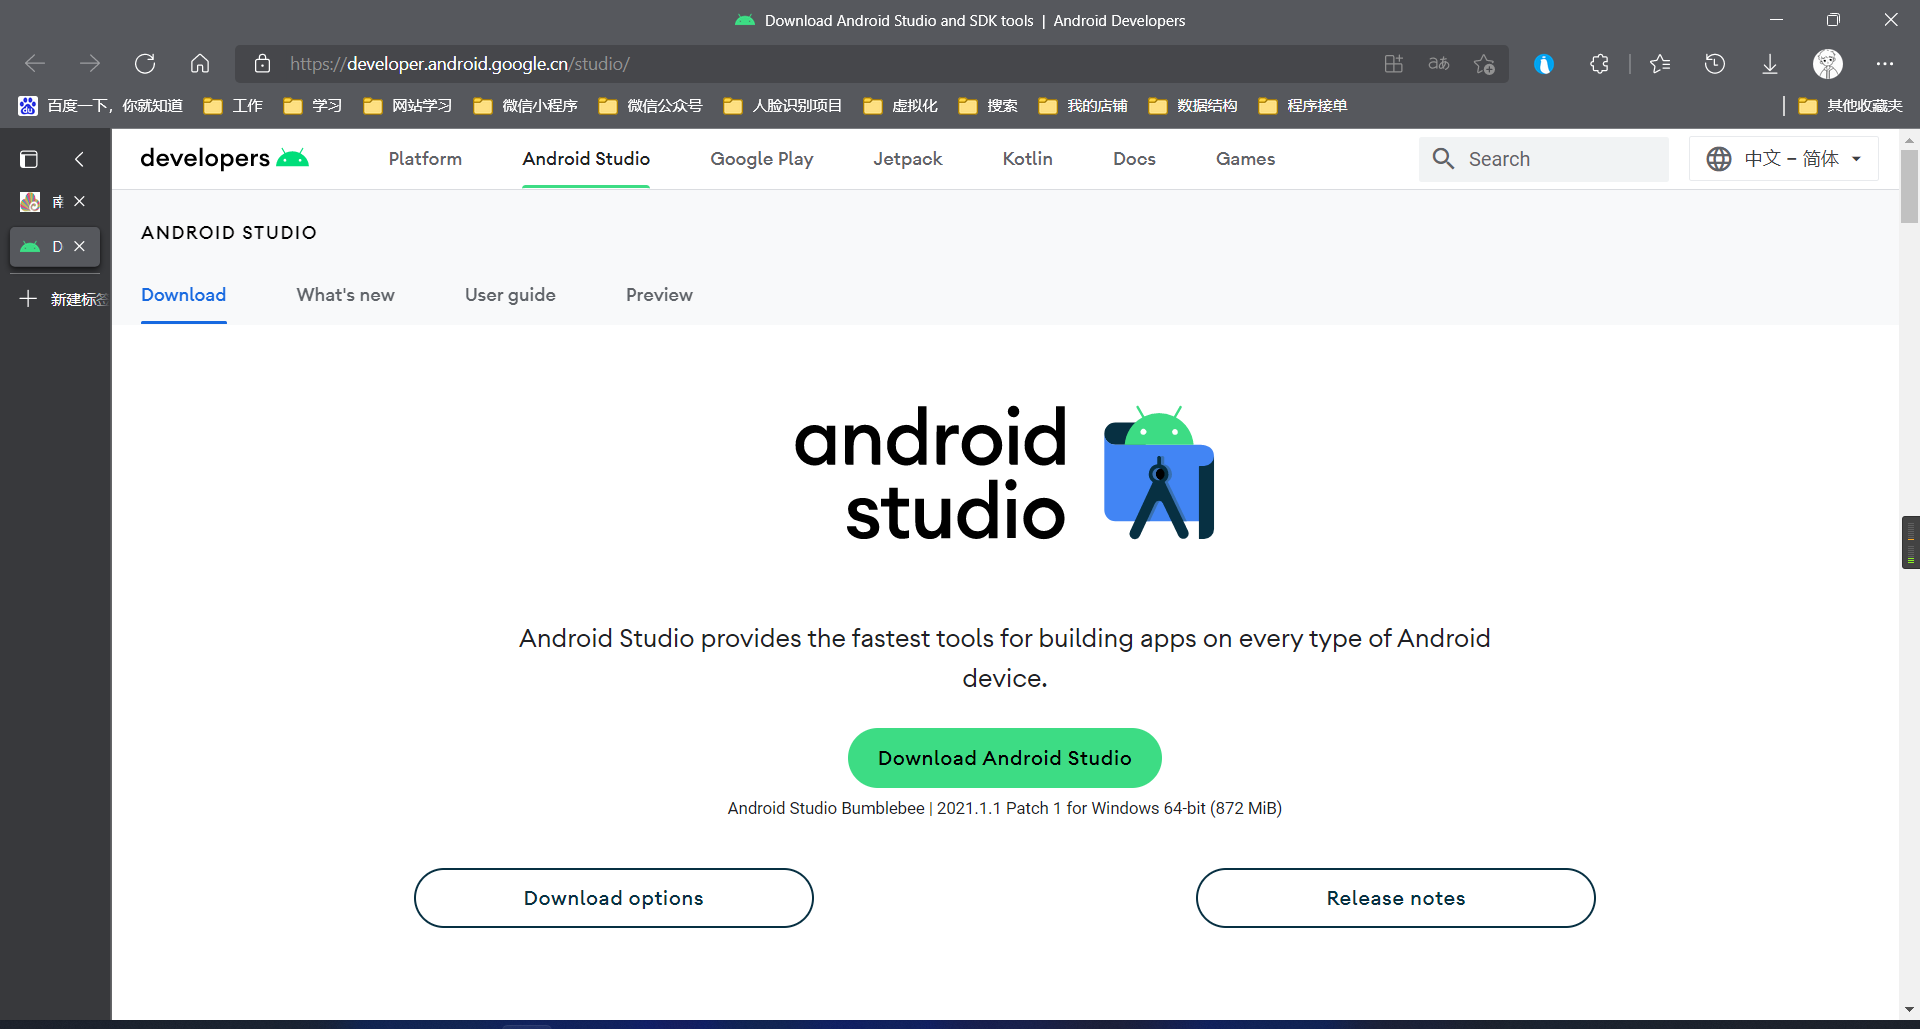This screenshot has height=1029, width=1920.
Task: Select the Download sub-tab
Action: pos(184,295)
